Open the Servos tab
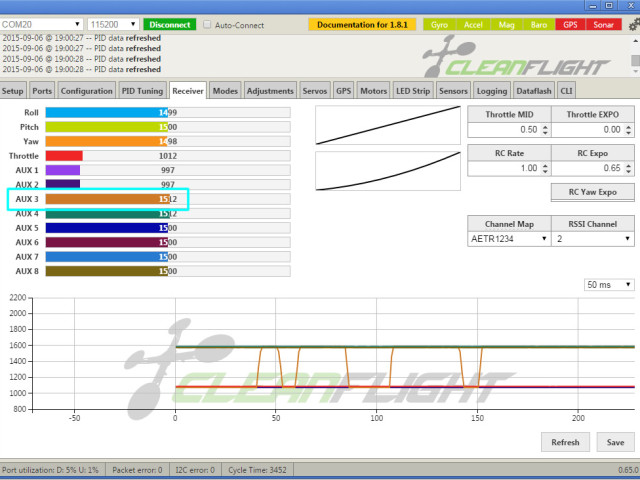The image size is (640, 480). click(x=315, y=91)
